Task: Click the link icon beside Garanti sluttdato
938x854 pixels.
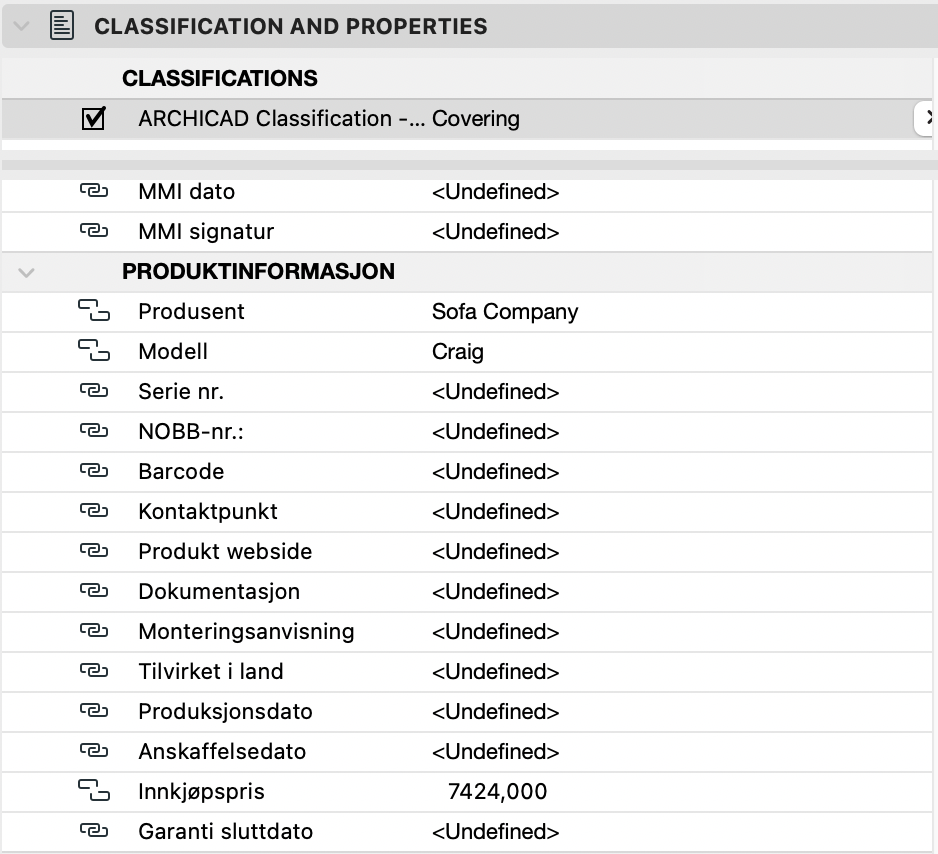Action: (93, 831)
